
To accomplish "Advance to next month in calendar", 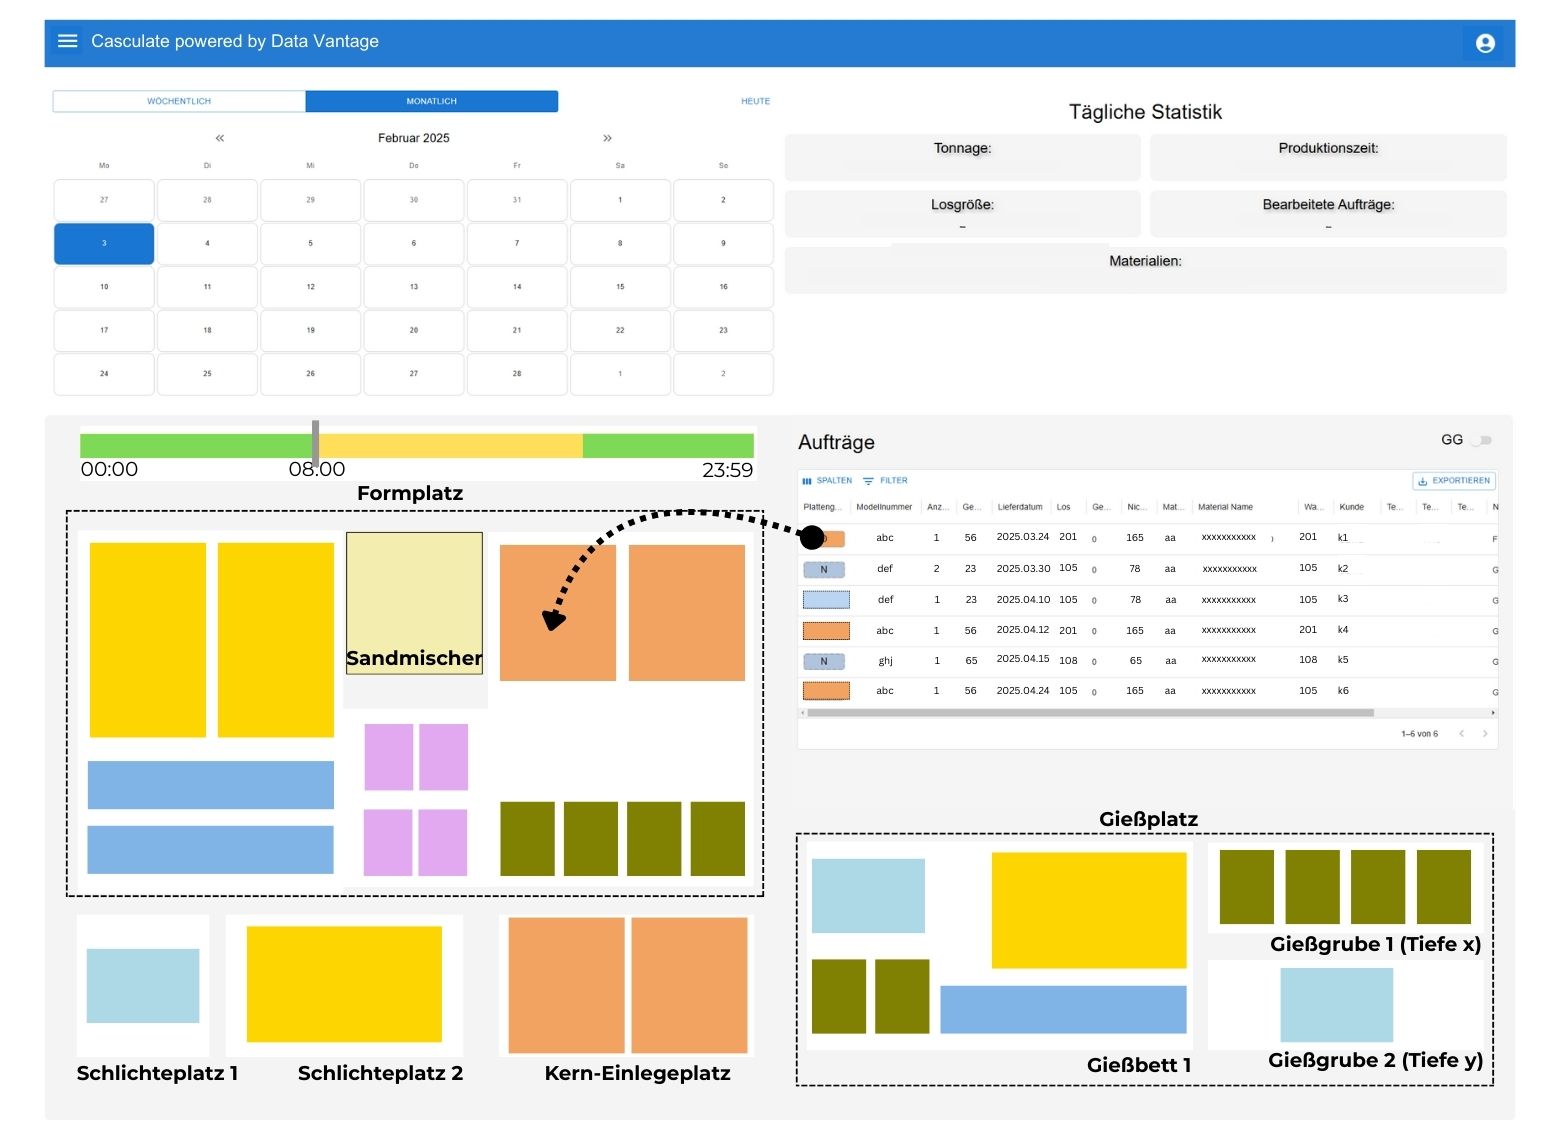I will point(607,138).
